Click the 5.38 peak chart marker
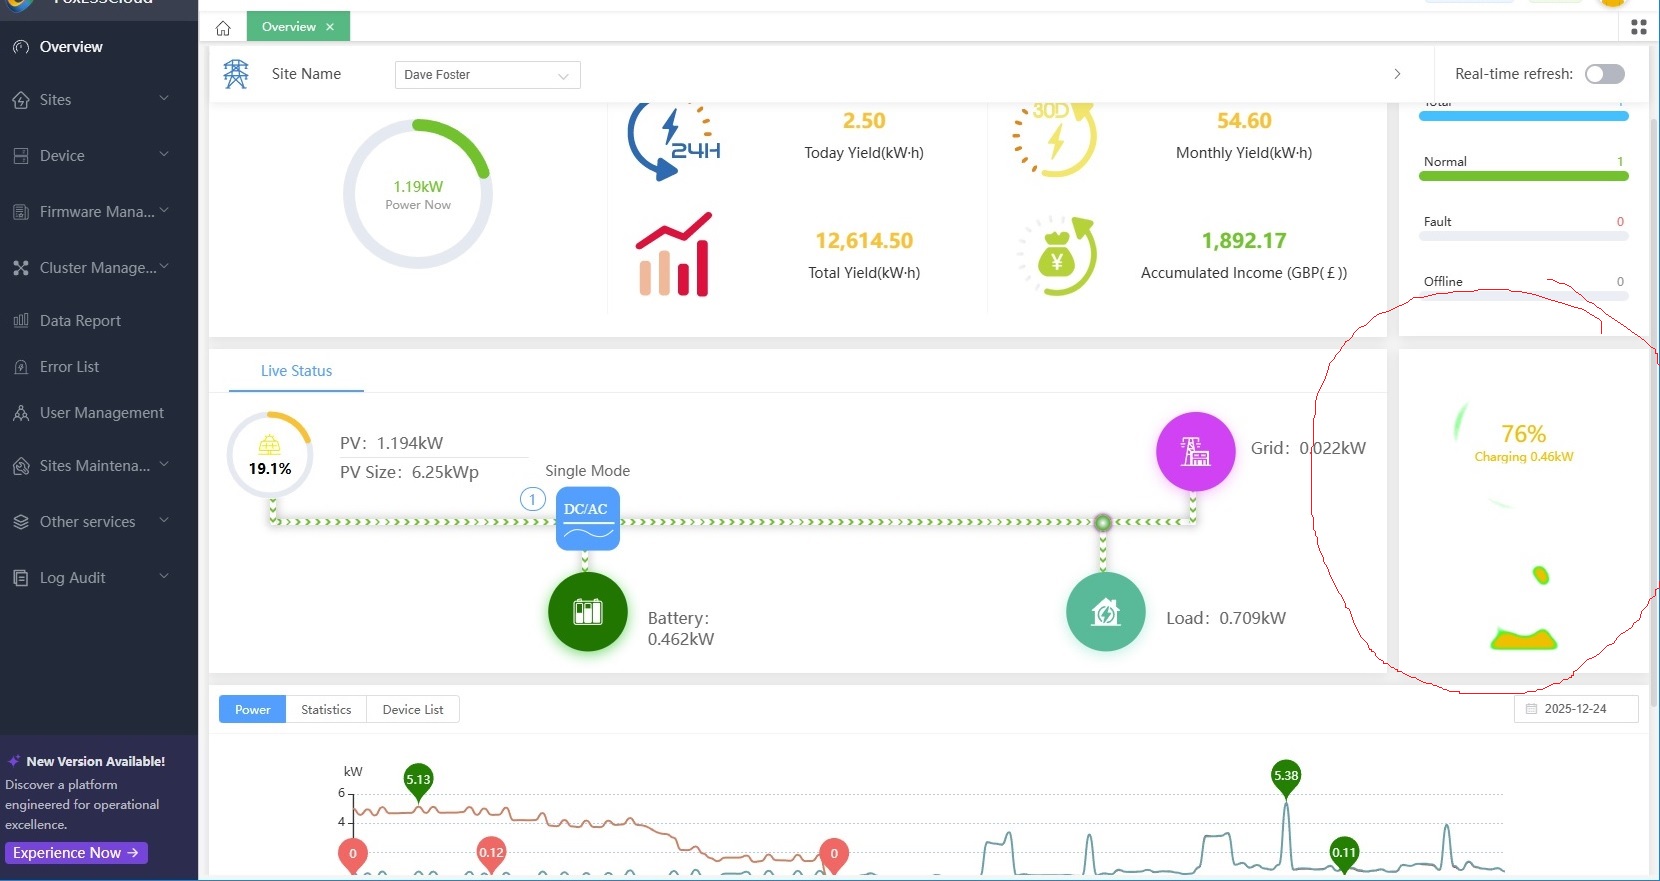 1285,777
